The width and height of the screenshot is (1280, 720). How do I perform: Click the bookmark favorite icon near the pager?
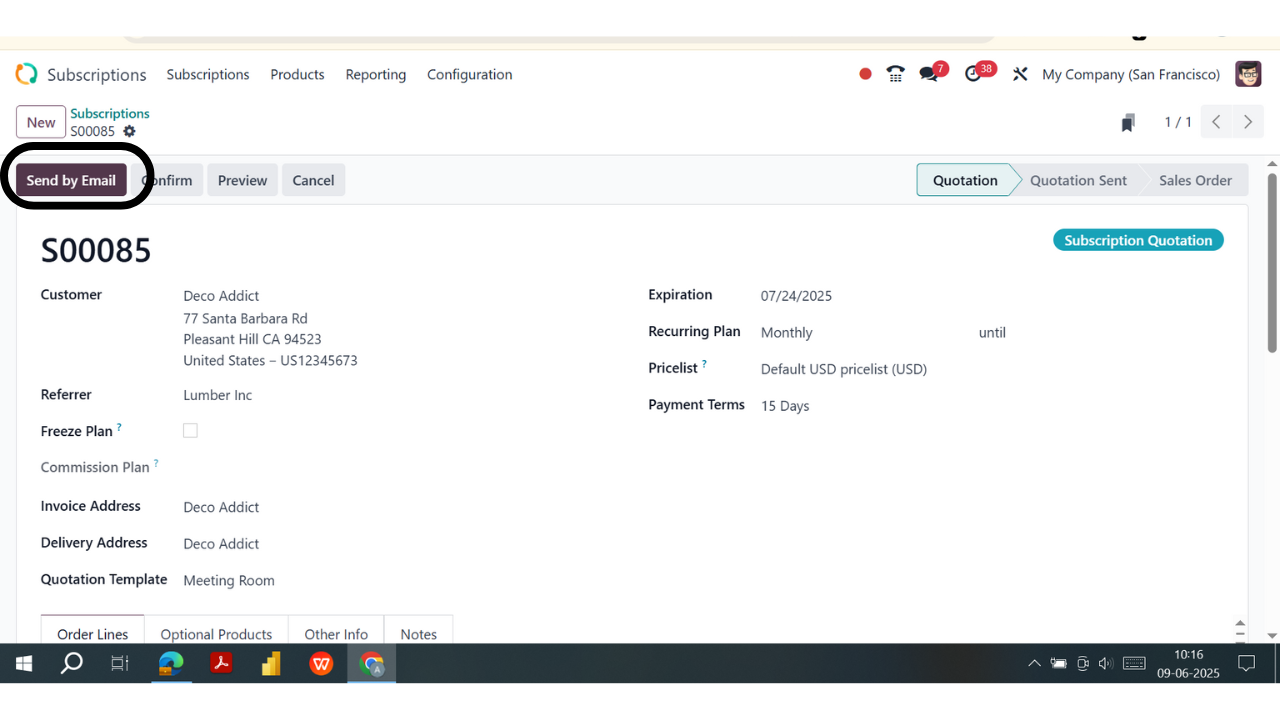[x=1127, y=121]
